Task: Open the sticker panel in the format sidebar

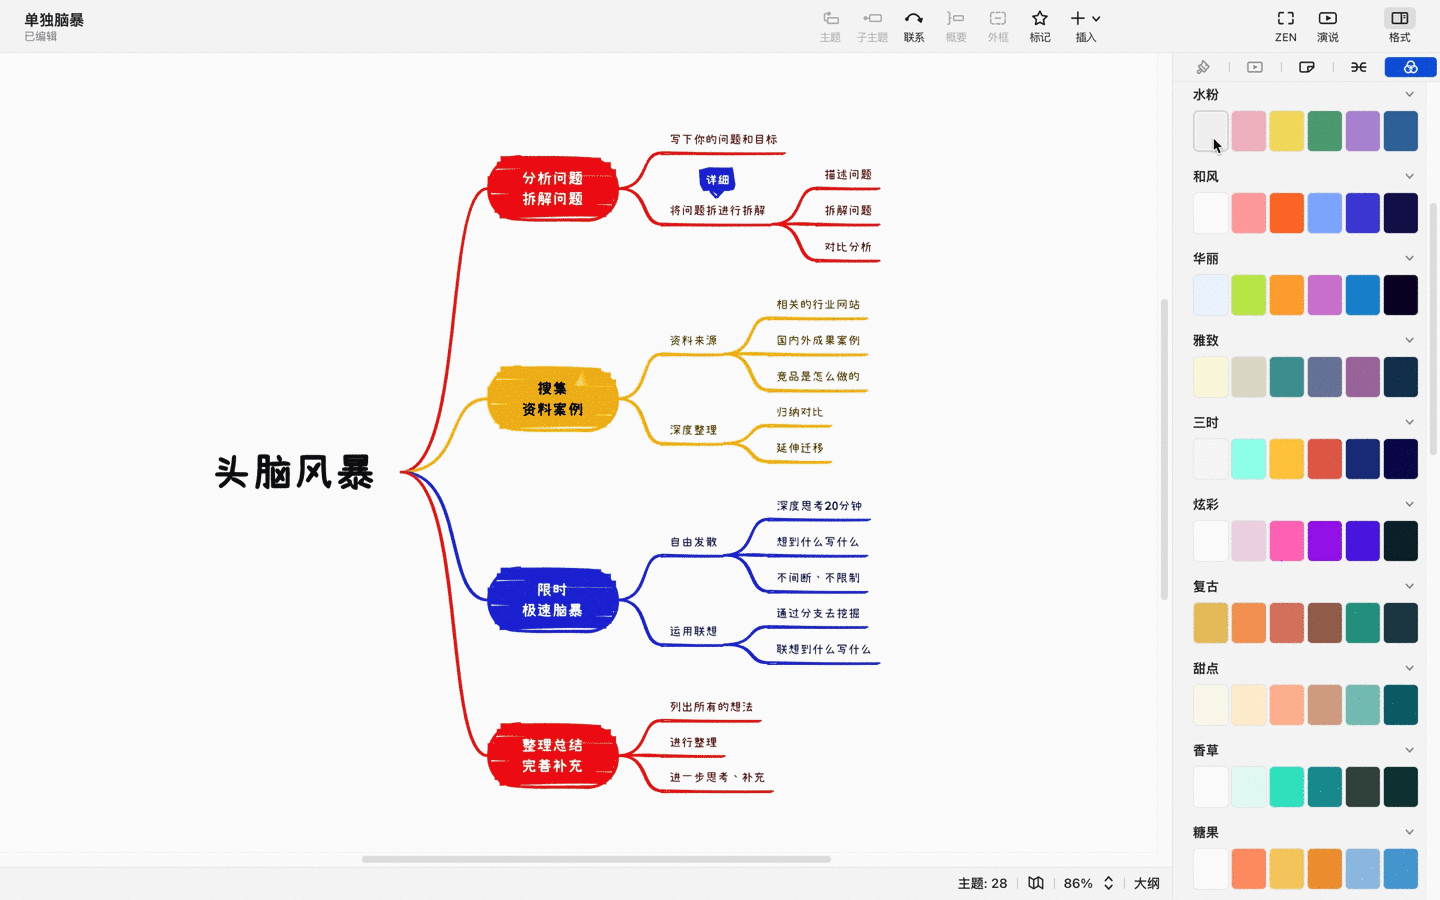Action: pyautogui.click(x=1307, y=66)
